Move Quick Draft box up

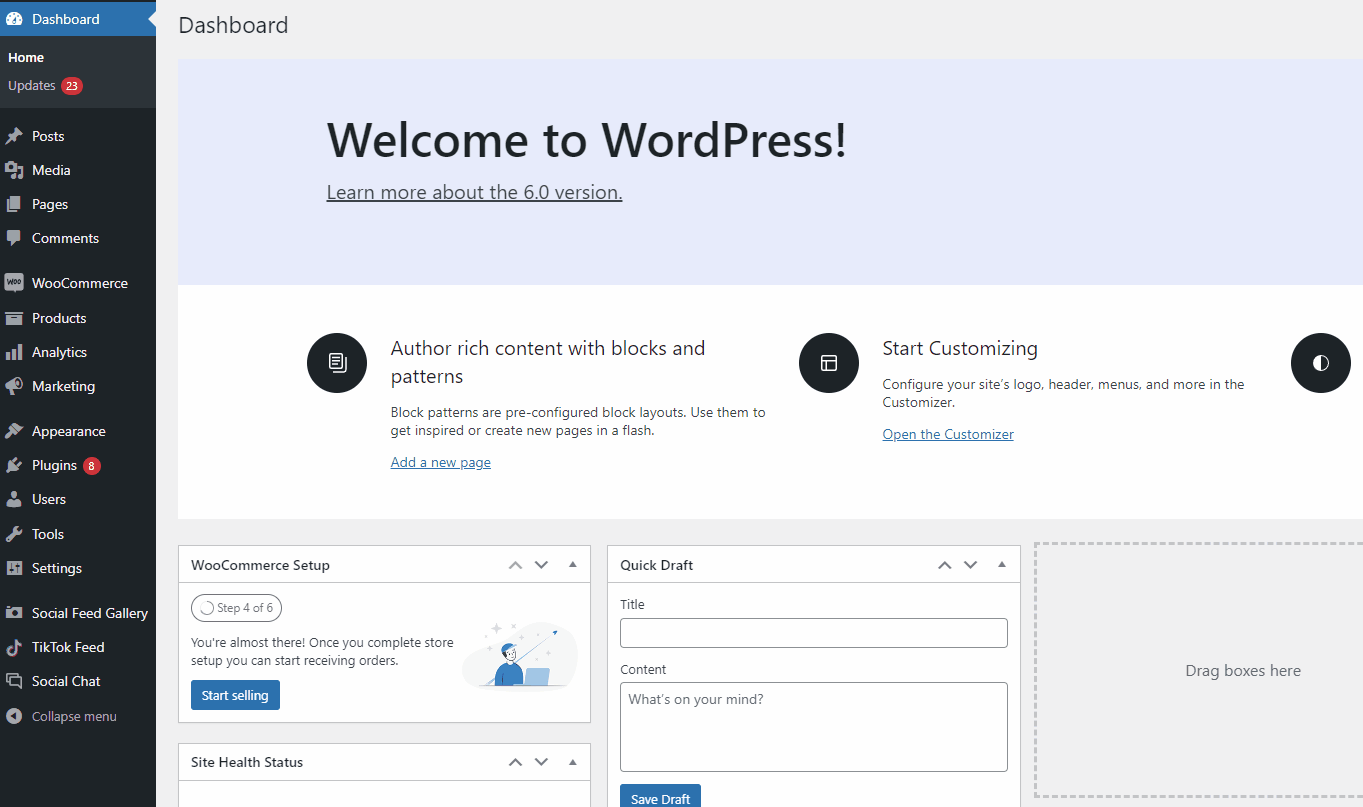point(944,565)
